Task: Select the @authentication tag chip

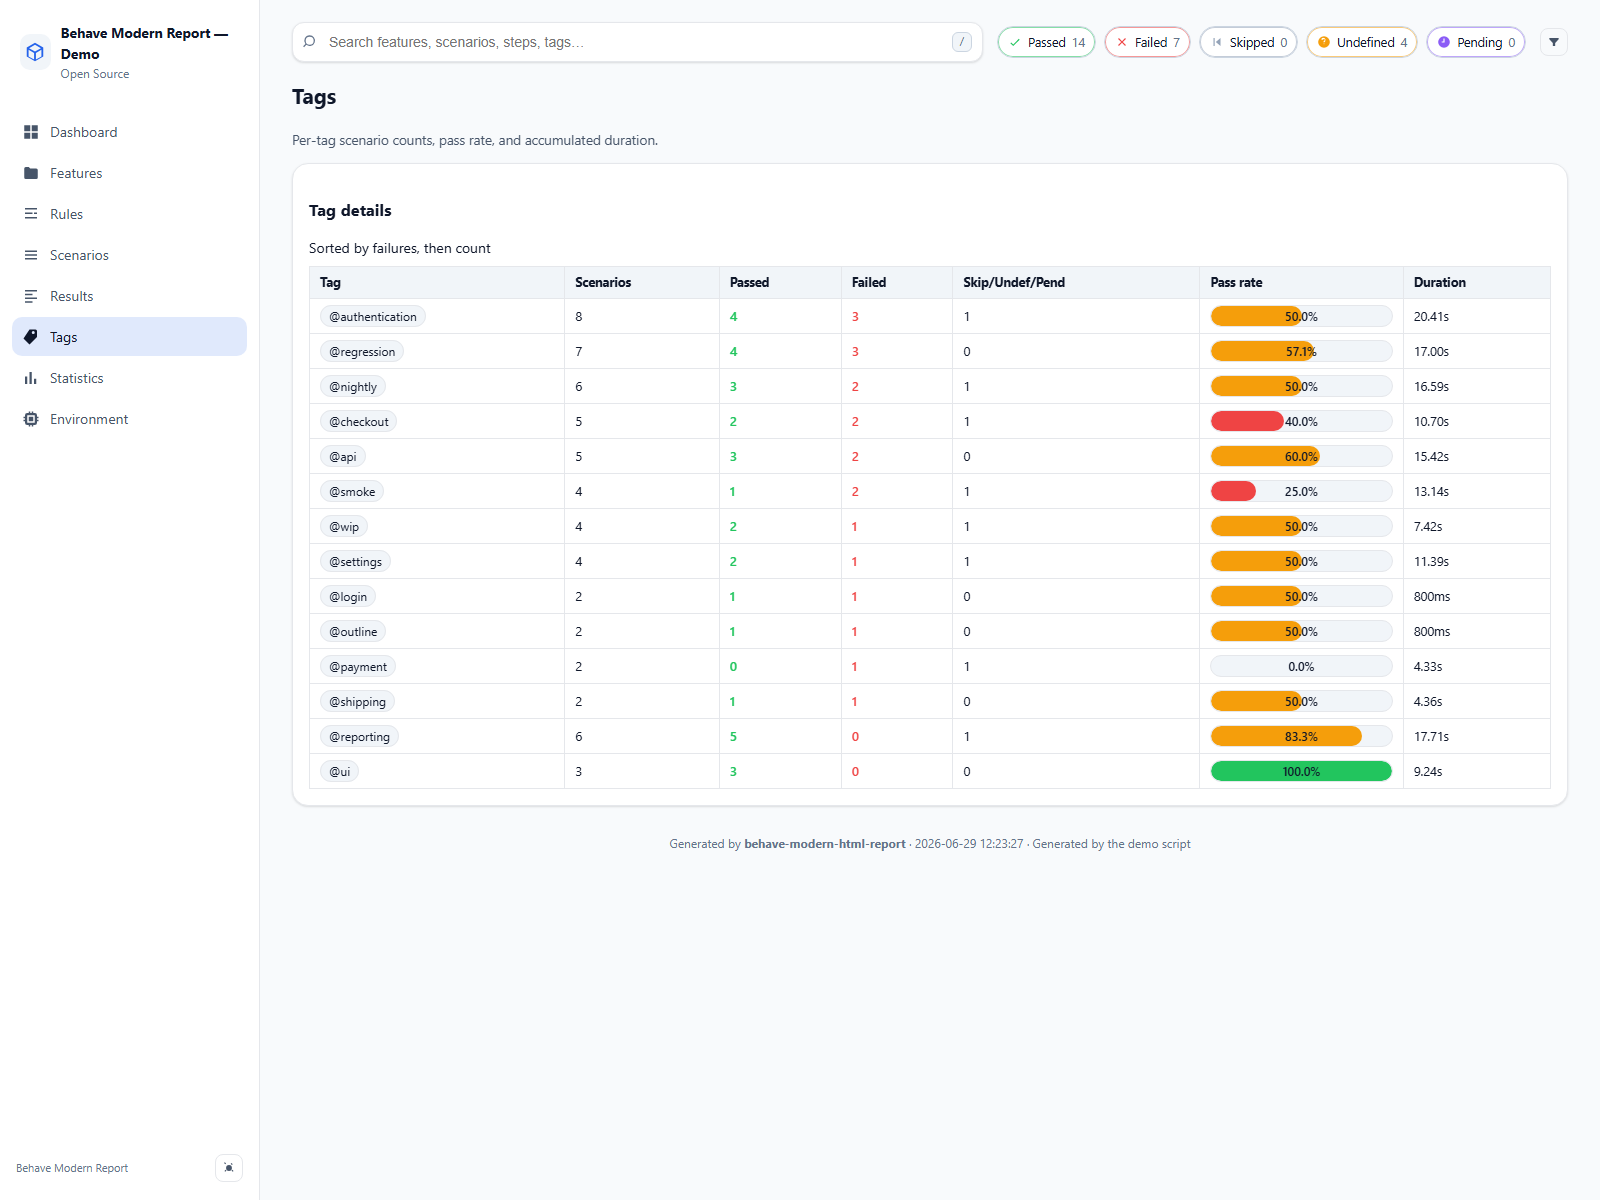Action: (x=373, y=317)
